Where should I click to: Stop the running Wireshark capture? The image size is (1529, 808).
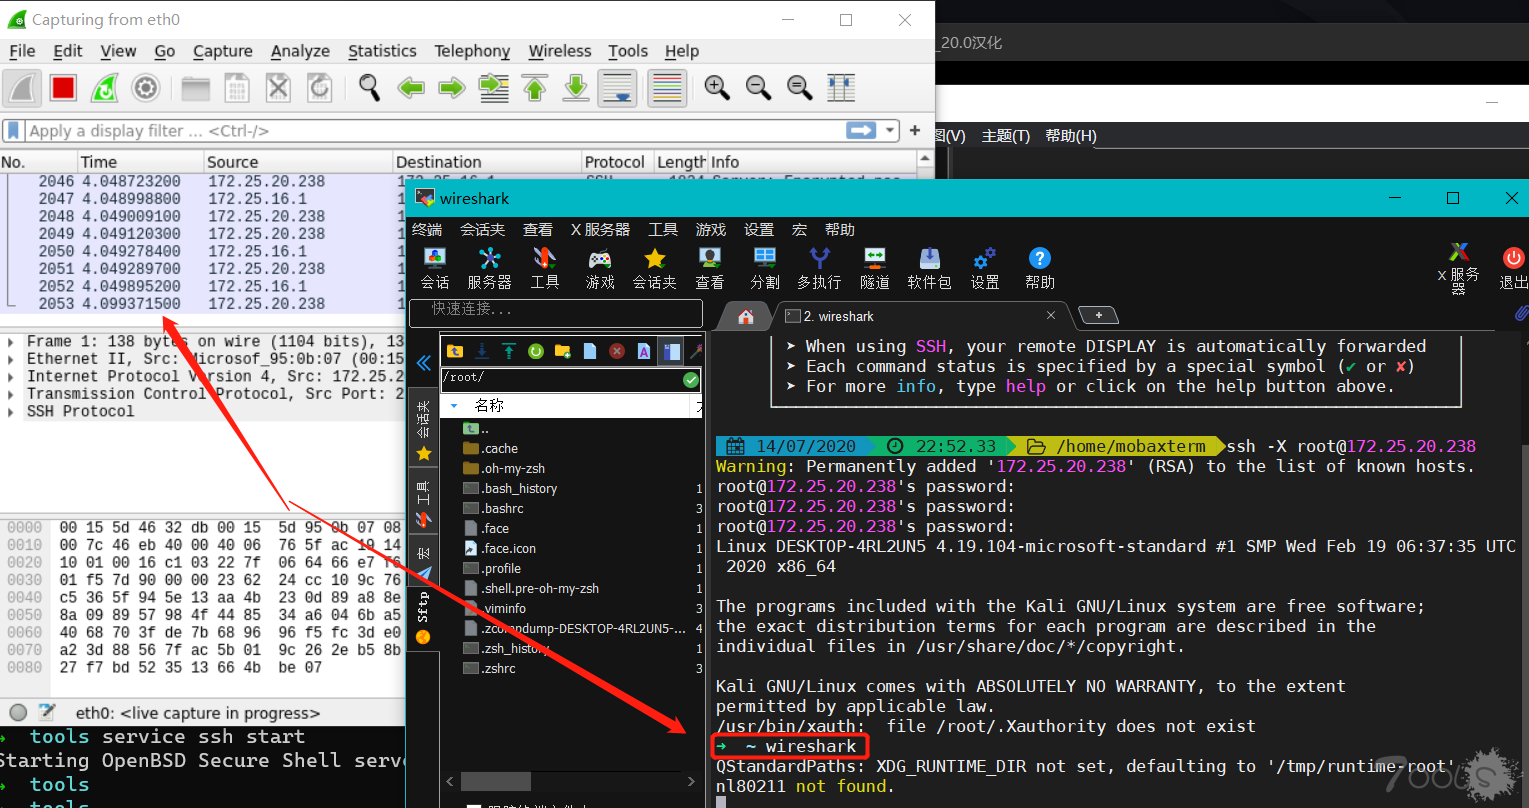click(63, 88)
